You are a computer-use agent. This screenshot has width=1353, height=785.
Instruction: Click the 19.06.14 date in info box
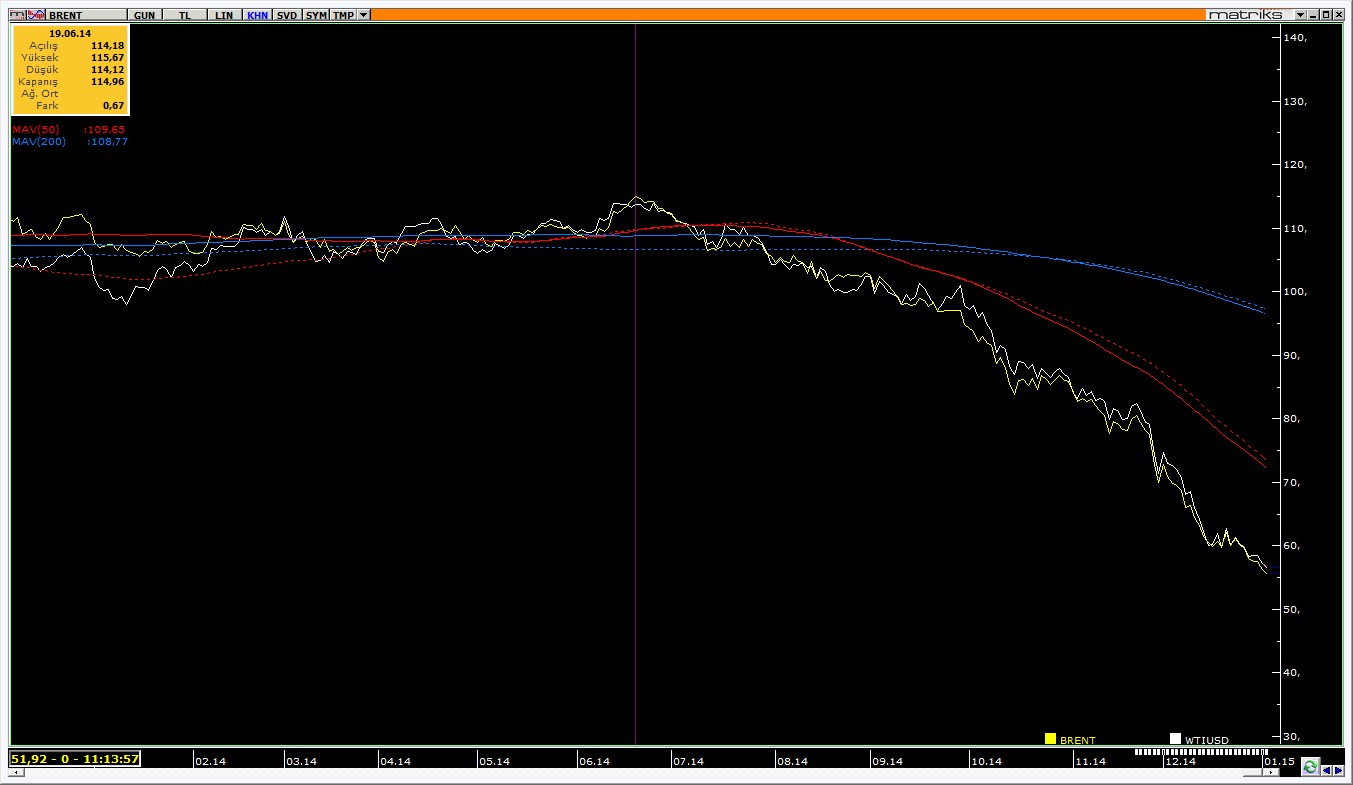tap(69, 33)
